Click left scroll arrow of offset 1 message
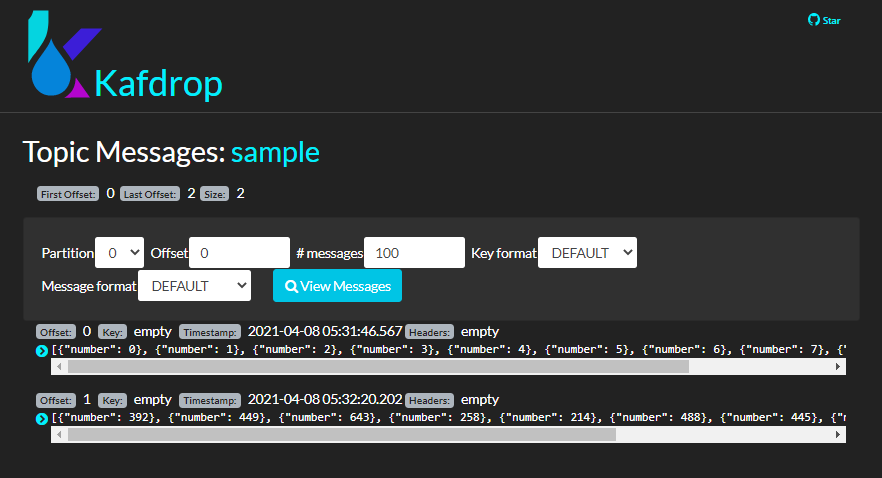The width and height of the screenshot is (882, 478). click(x=59, y=435)
